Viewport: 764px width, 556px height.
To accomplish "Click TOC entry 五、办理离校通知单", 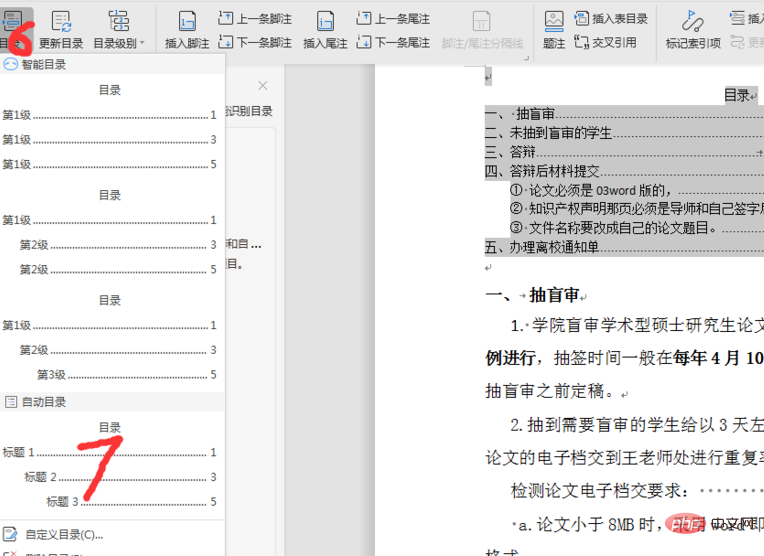I will [624, 247].
